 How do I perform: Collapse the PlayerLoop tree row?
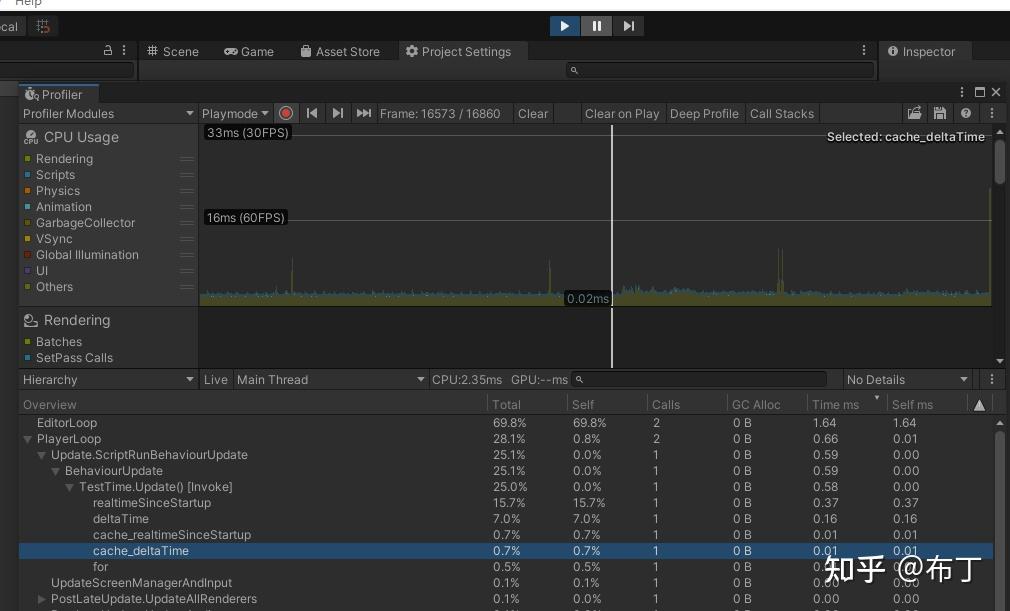28,439
